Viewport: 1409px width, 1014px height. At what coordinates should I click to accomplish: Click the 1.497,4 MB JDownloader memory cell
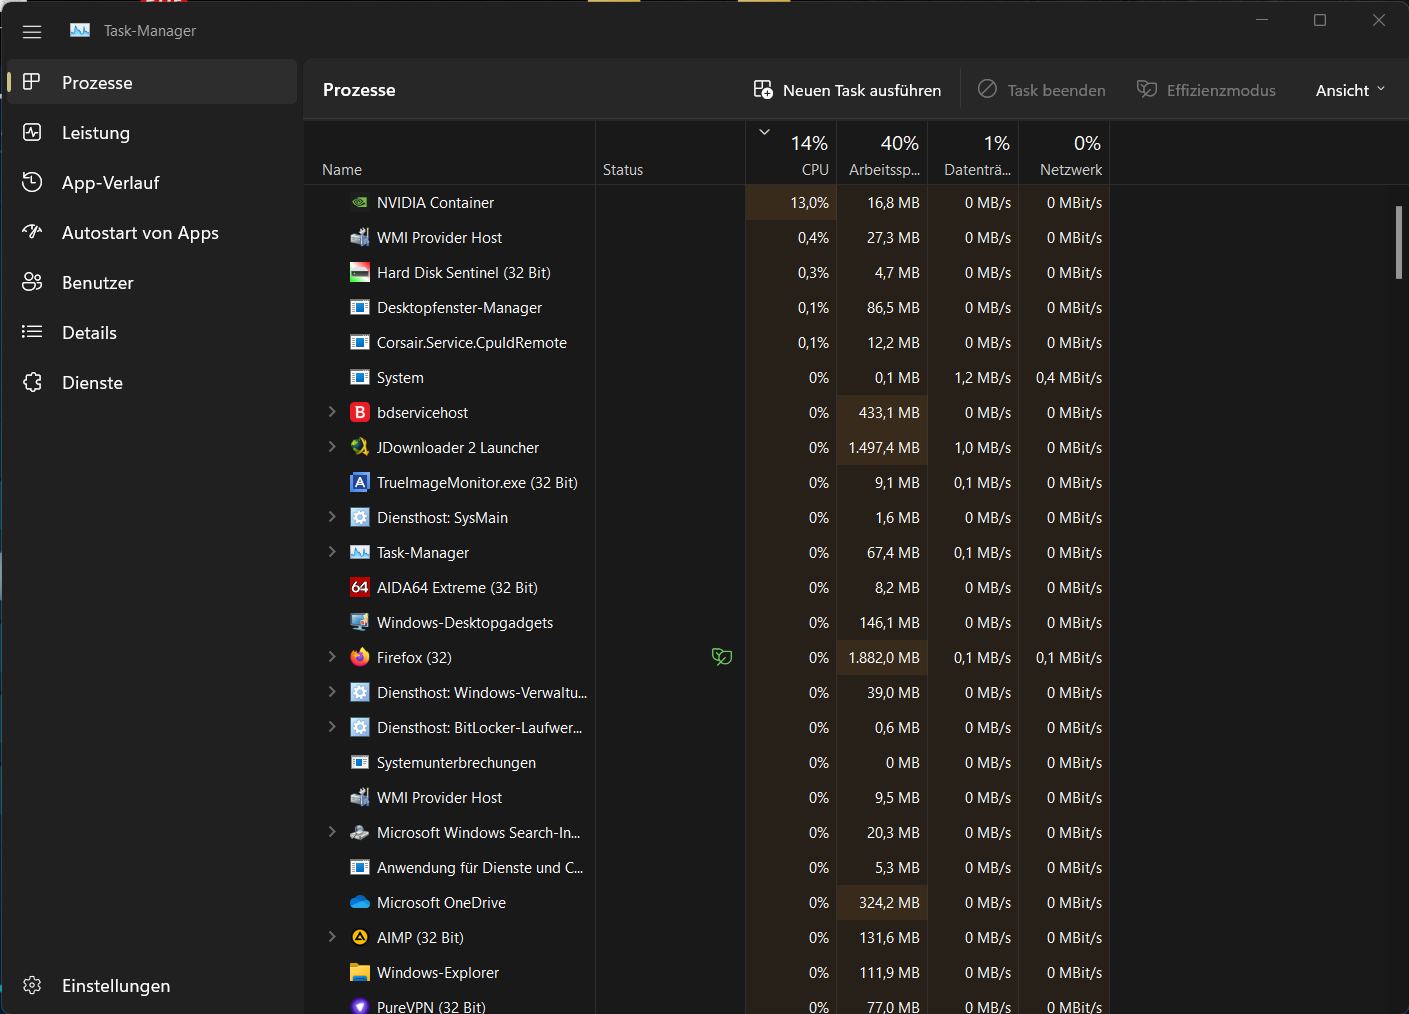(x=882, y=447)
